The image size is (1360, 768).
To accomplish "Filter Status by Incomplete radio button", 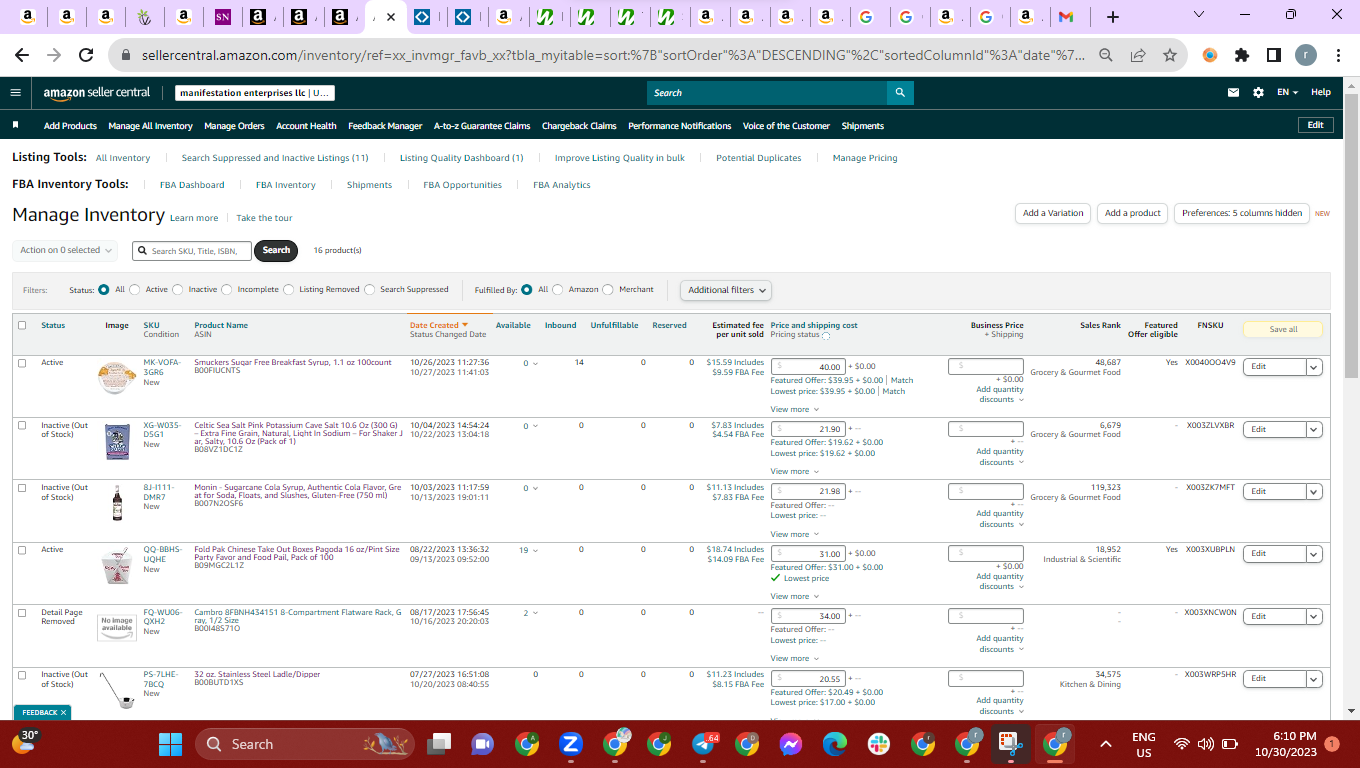I will tap(227, 290).
